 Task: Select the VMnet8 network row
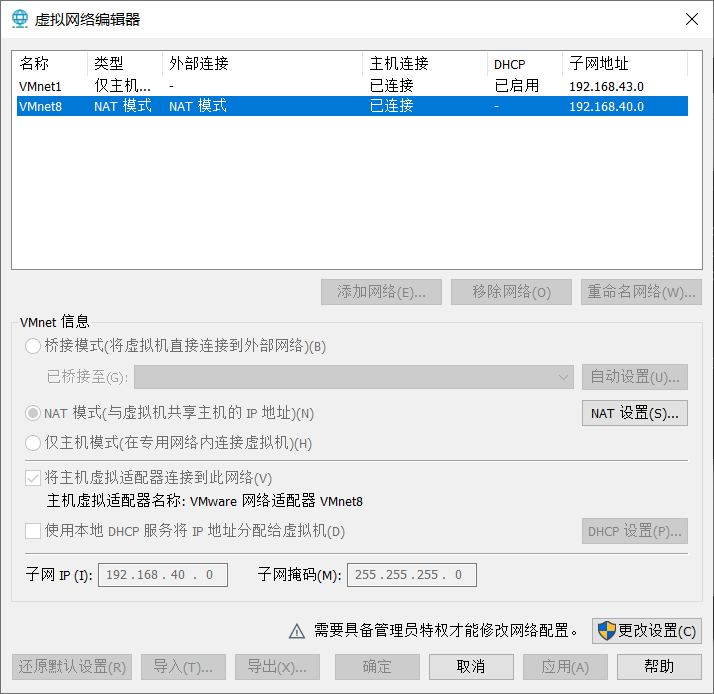pyautogui.click(x=352, y=106)
